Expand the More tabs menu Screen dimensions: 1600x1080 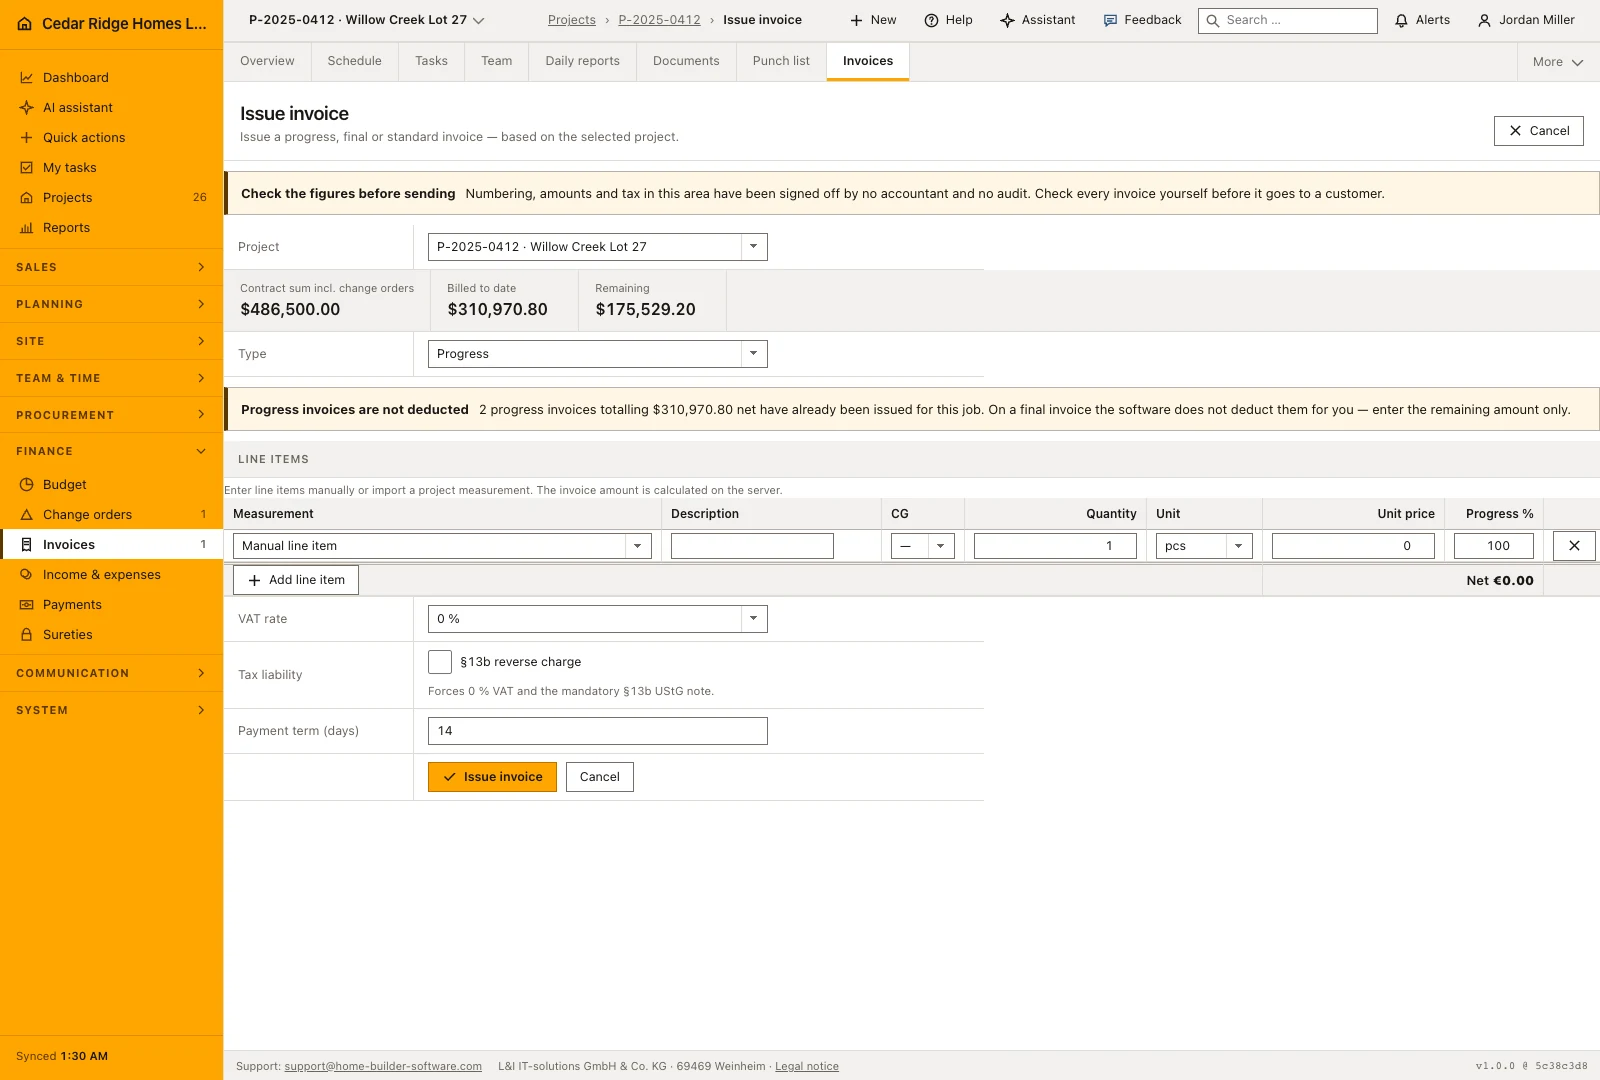[1558, 62]
